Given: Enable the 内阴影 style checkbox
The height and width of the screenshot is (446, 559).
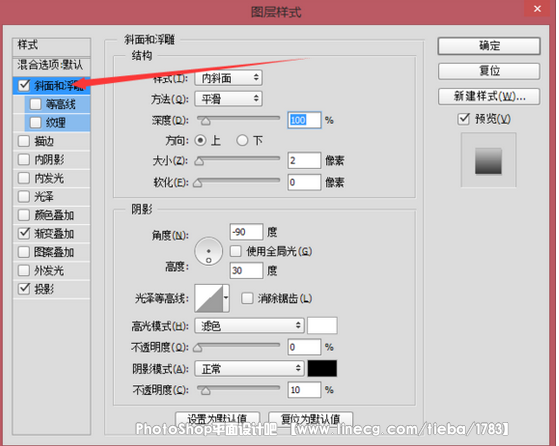Looking at the screenshot, I should click(24, 159).
